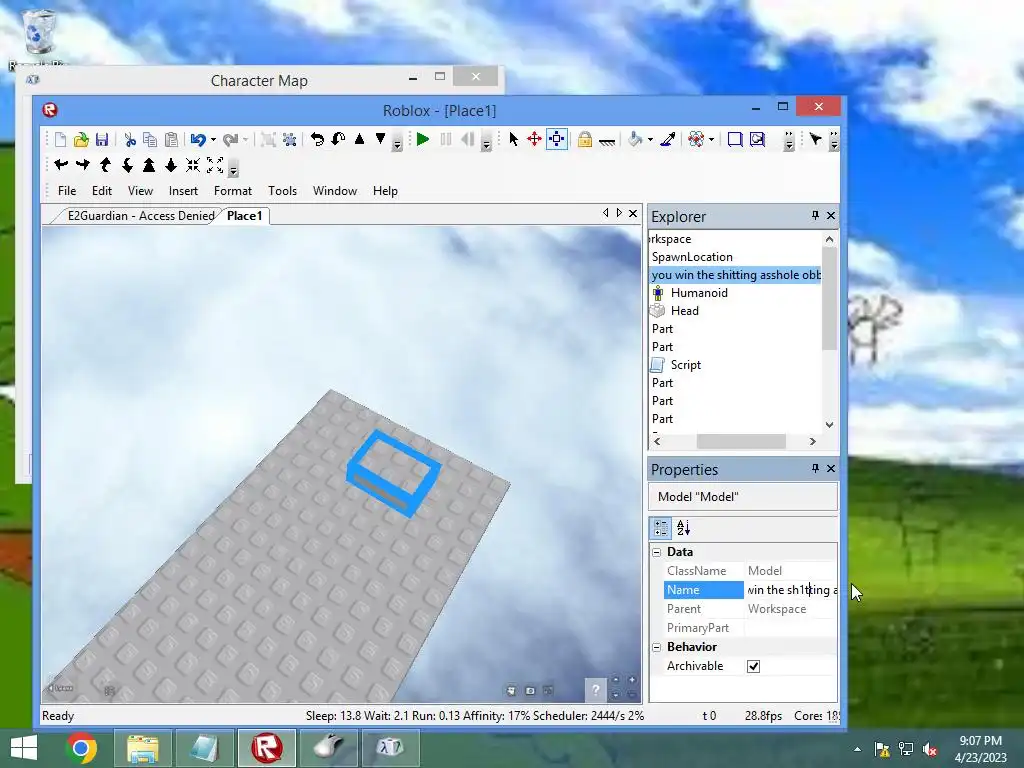Run the game with green play button

423,139
